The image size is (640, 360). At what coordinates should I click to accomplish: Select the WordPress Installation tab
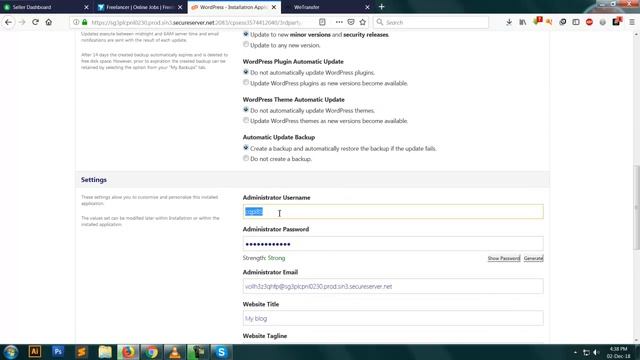[233, 7]
